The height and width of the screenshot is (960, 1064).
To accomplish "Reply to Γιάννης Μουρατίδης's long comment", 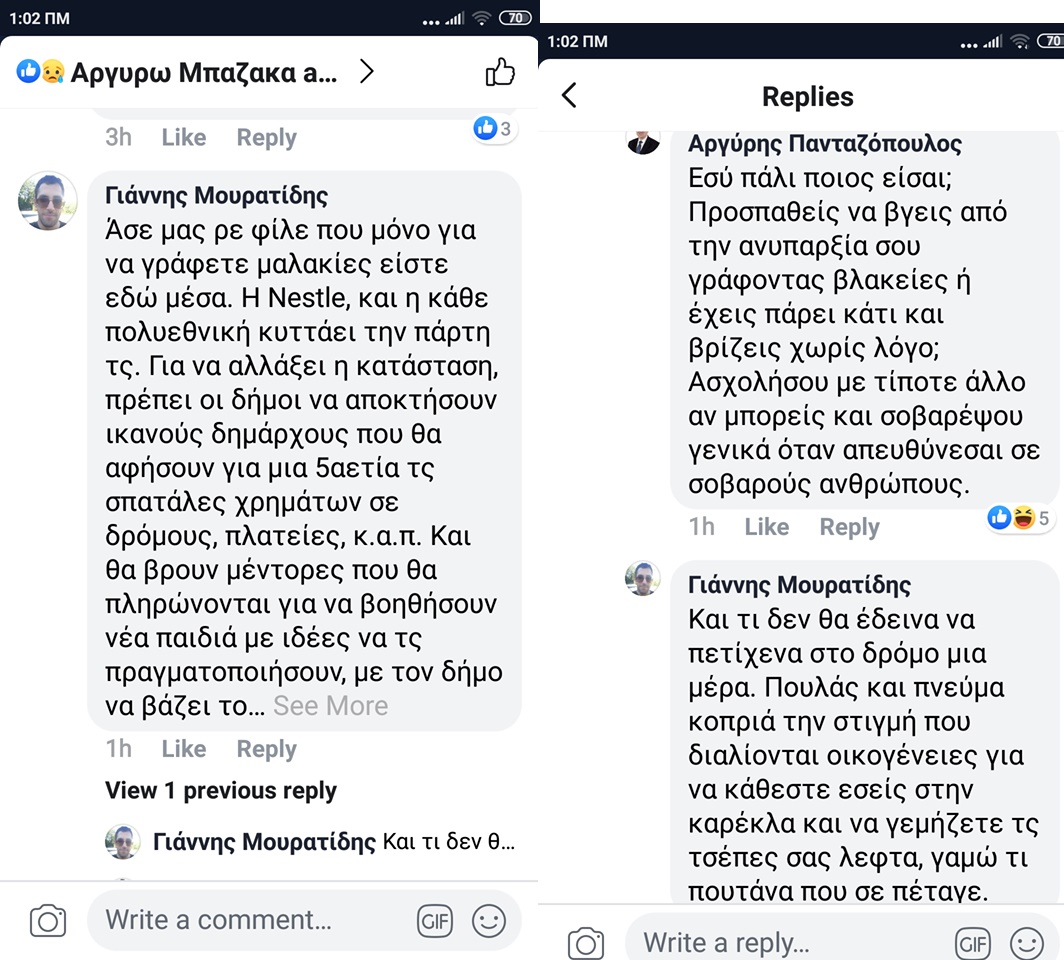I will tap(266, 749).
